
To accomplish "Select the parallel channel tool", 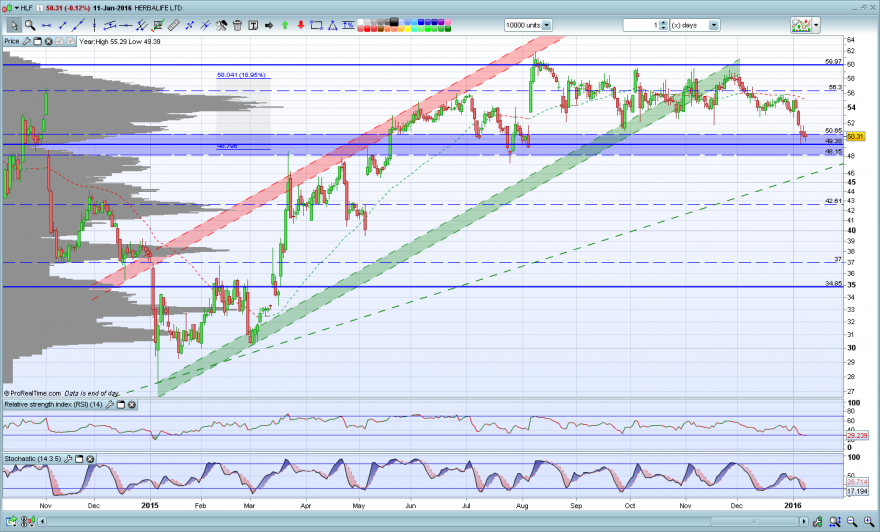I will click(x=142, y=25).
